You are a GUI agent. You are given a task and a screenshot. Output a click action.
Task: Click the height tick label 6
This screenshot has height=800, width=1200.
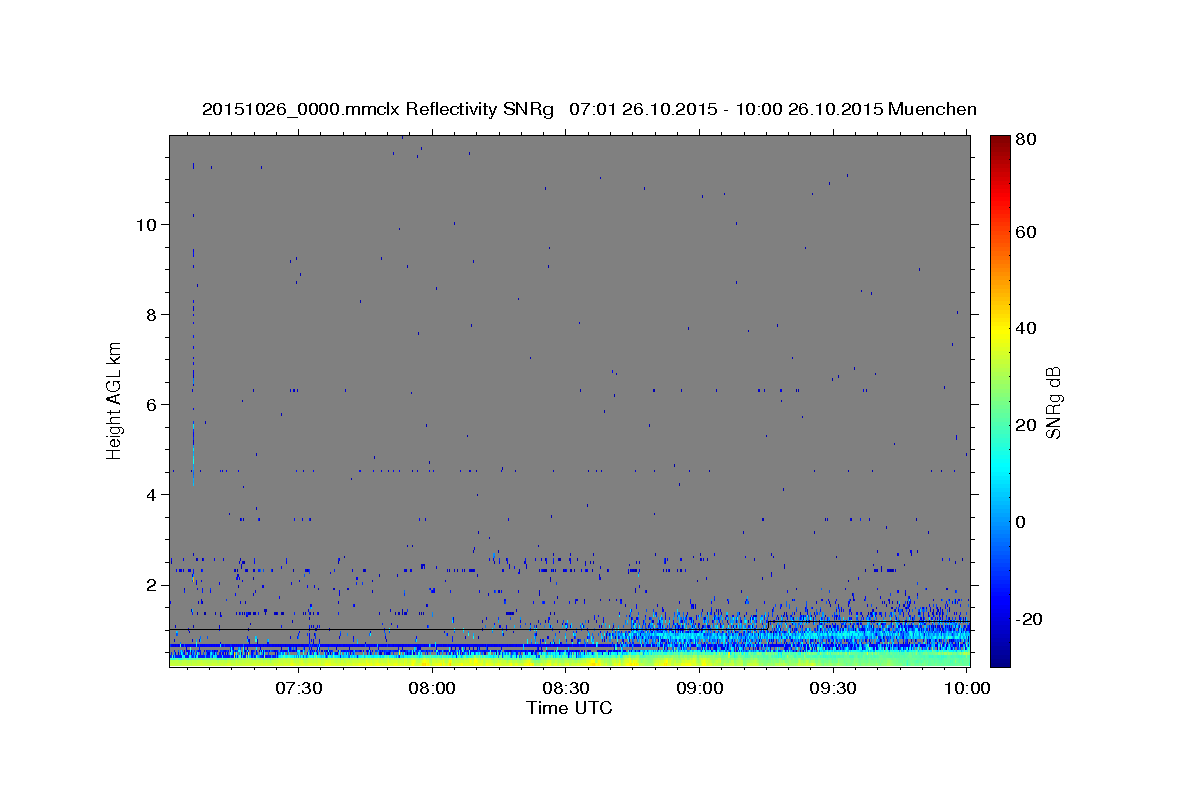(x=152, y=404)
